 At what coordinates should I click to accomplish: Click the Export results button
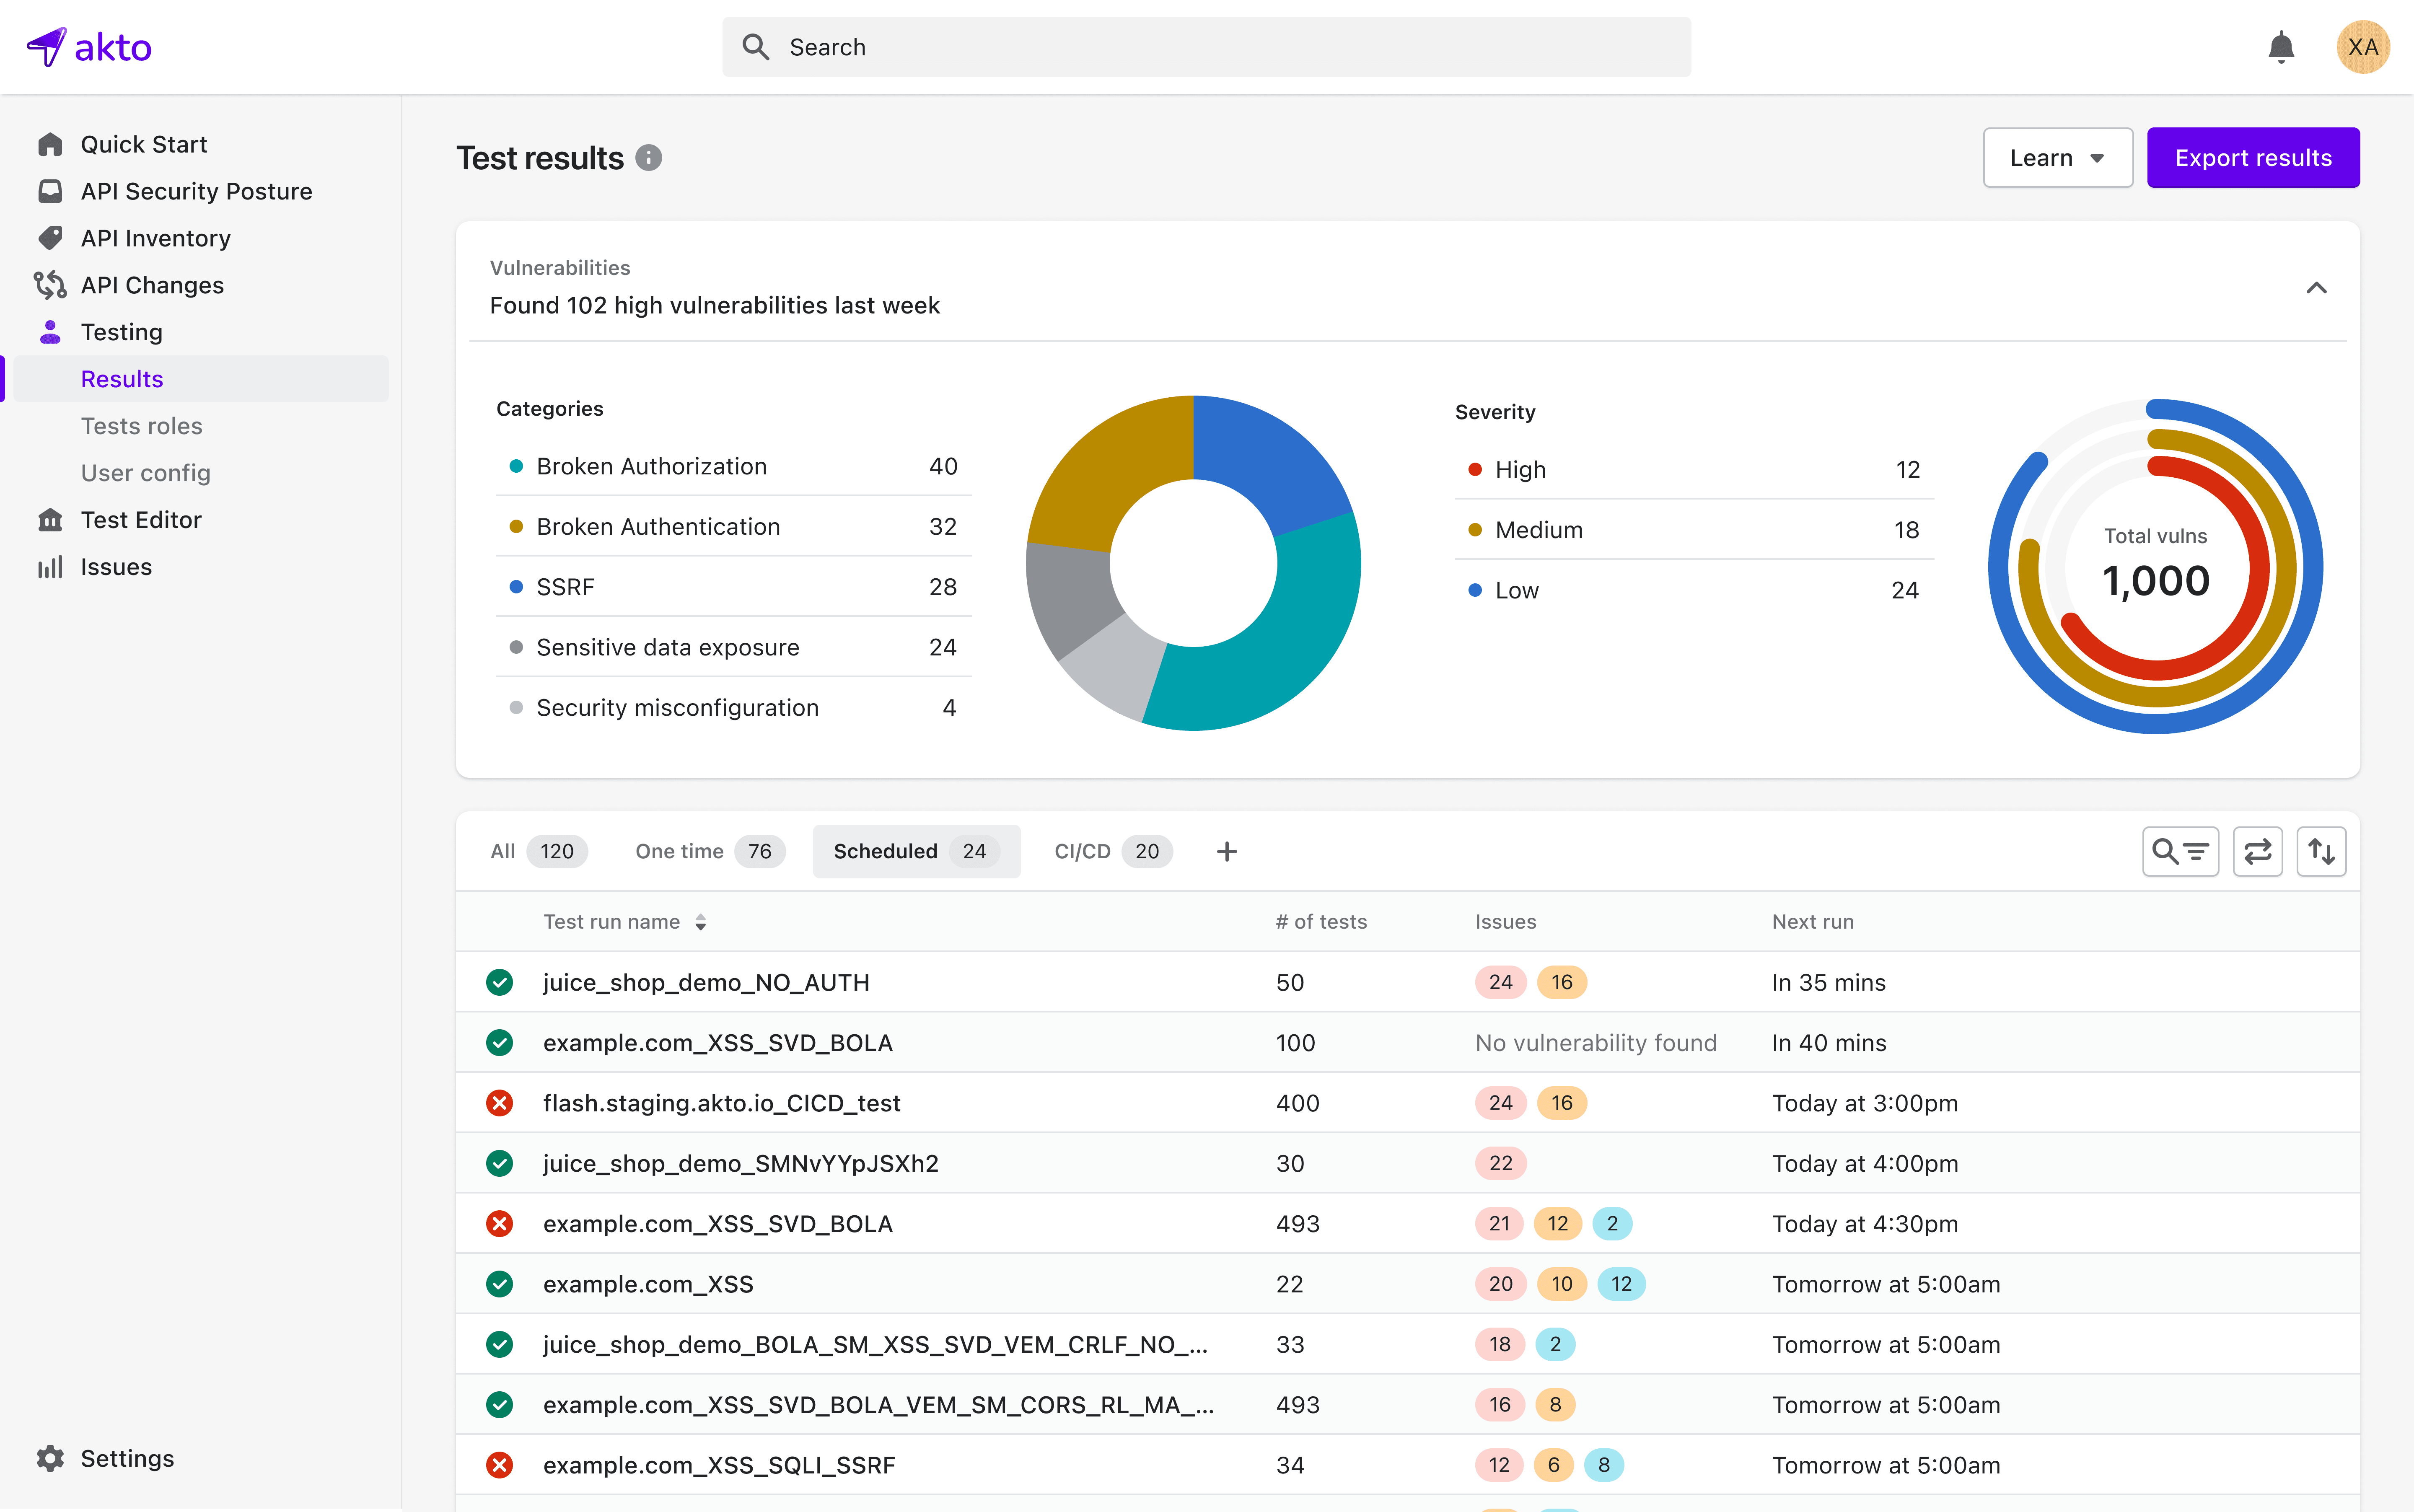[2253, 157]
